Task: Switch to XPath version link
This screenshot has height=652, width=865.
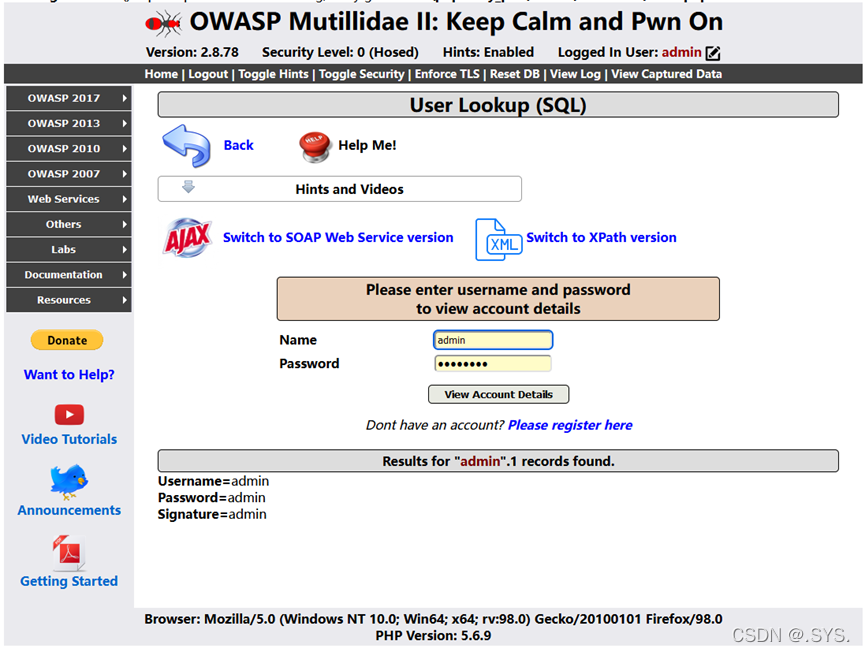Action: click(x=601, y=237)
